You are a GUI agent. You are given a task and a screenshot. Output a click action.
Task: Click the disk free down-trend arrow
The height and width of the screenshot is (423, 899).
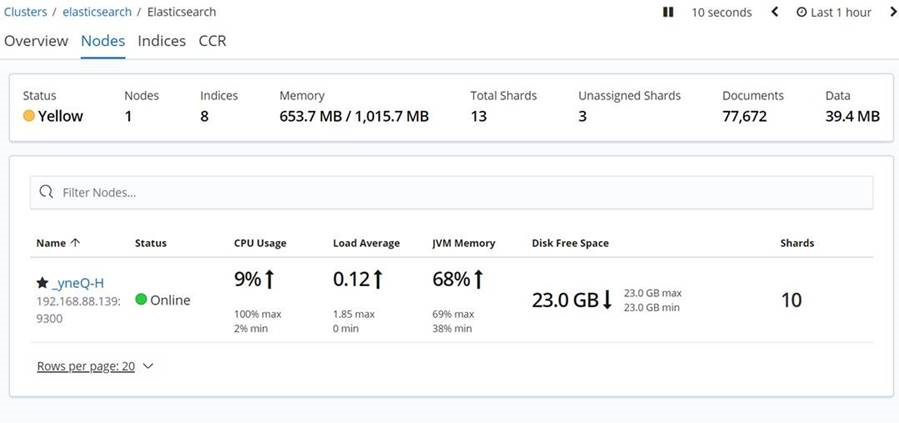coord(608,300)
